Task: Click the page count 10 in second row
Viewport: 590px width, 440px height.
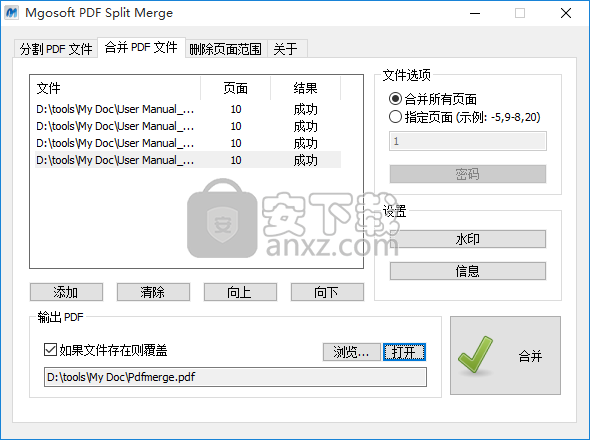Action: 236,126
